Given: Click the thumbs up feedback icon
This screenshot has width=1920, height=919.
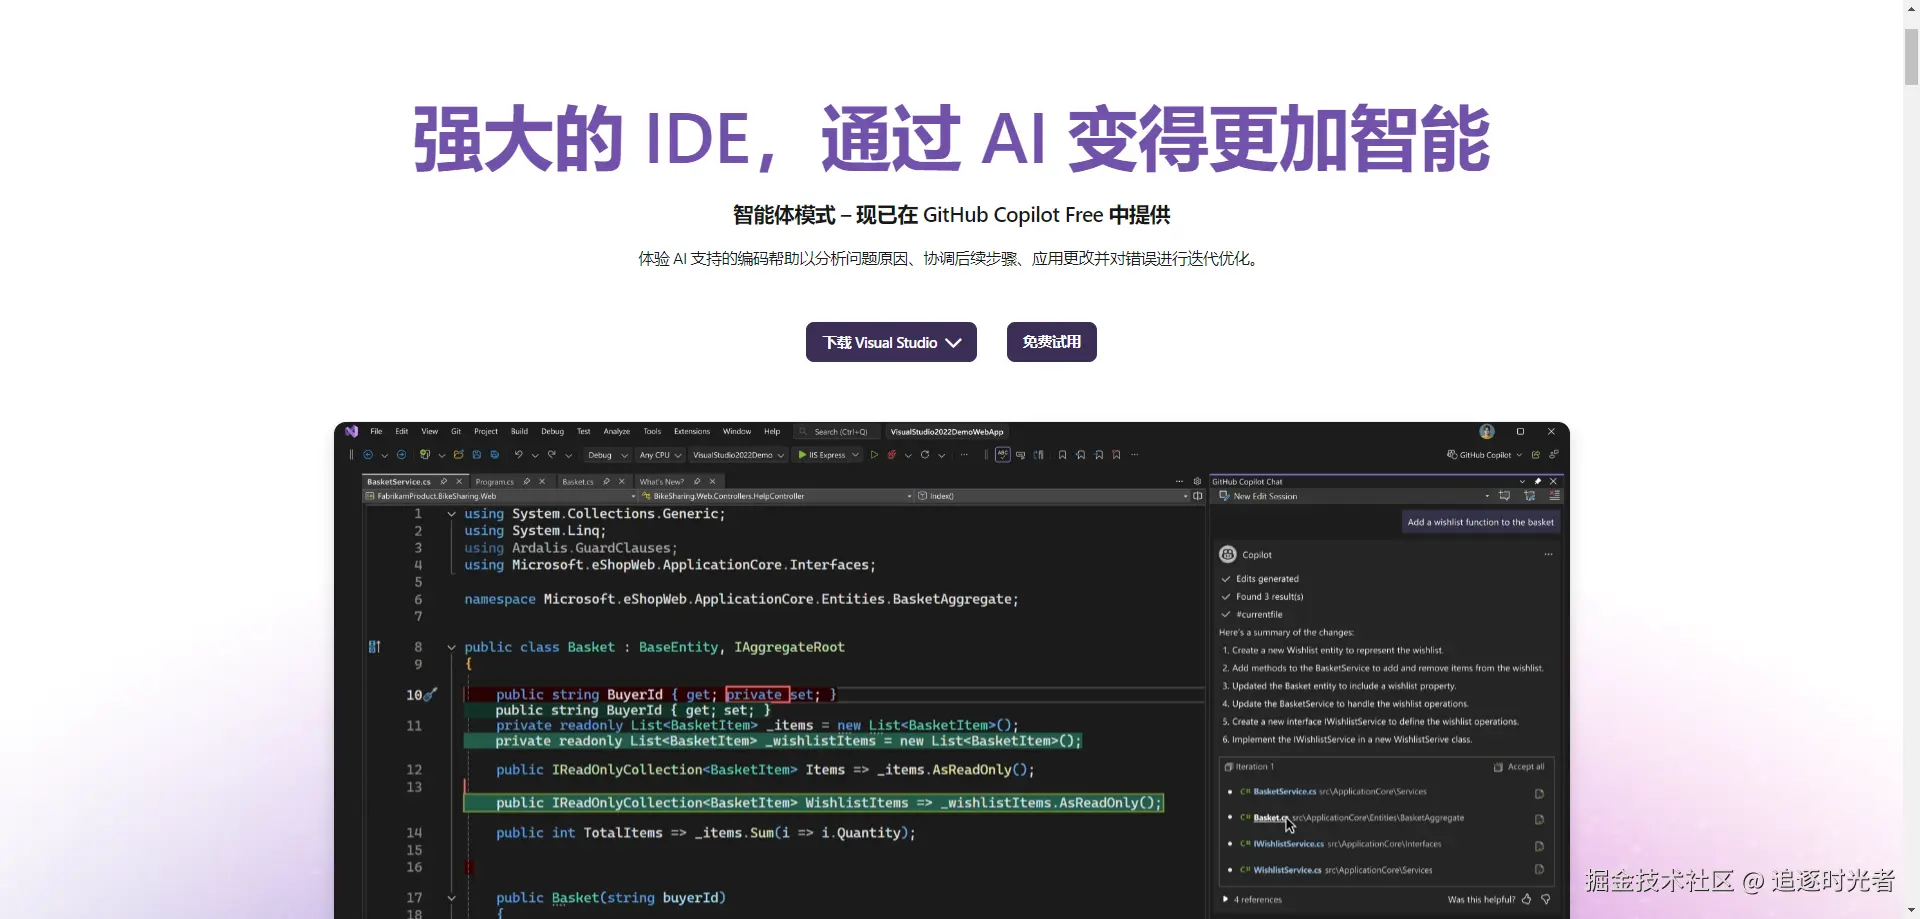Looking at the screenshot, I should click(x=1526, y=899).
